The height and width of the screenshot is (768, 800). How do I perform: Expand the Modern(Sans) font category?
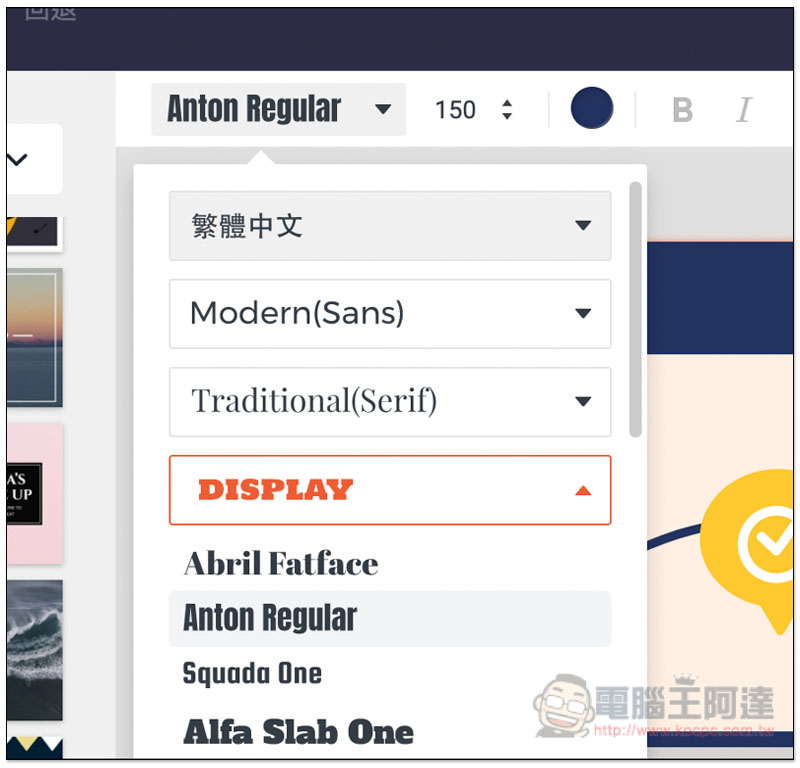390,313
